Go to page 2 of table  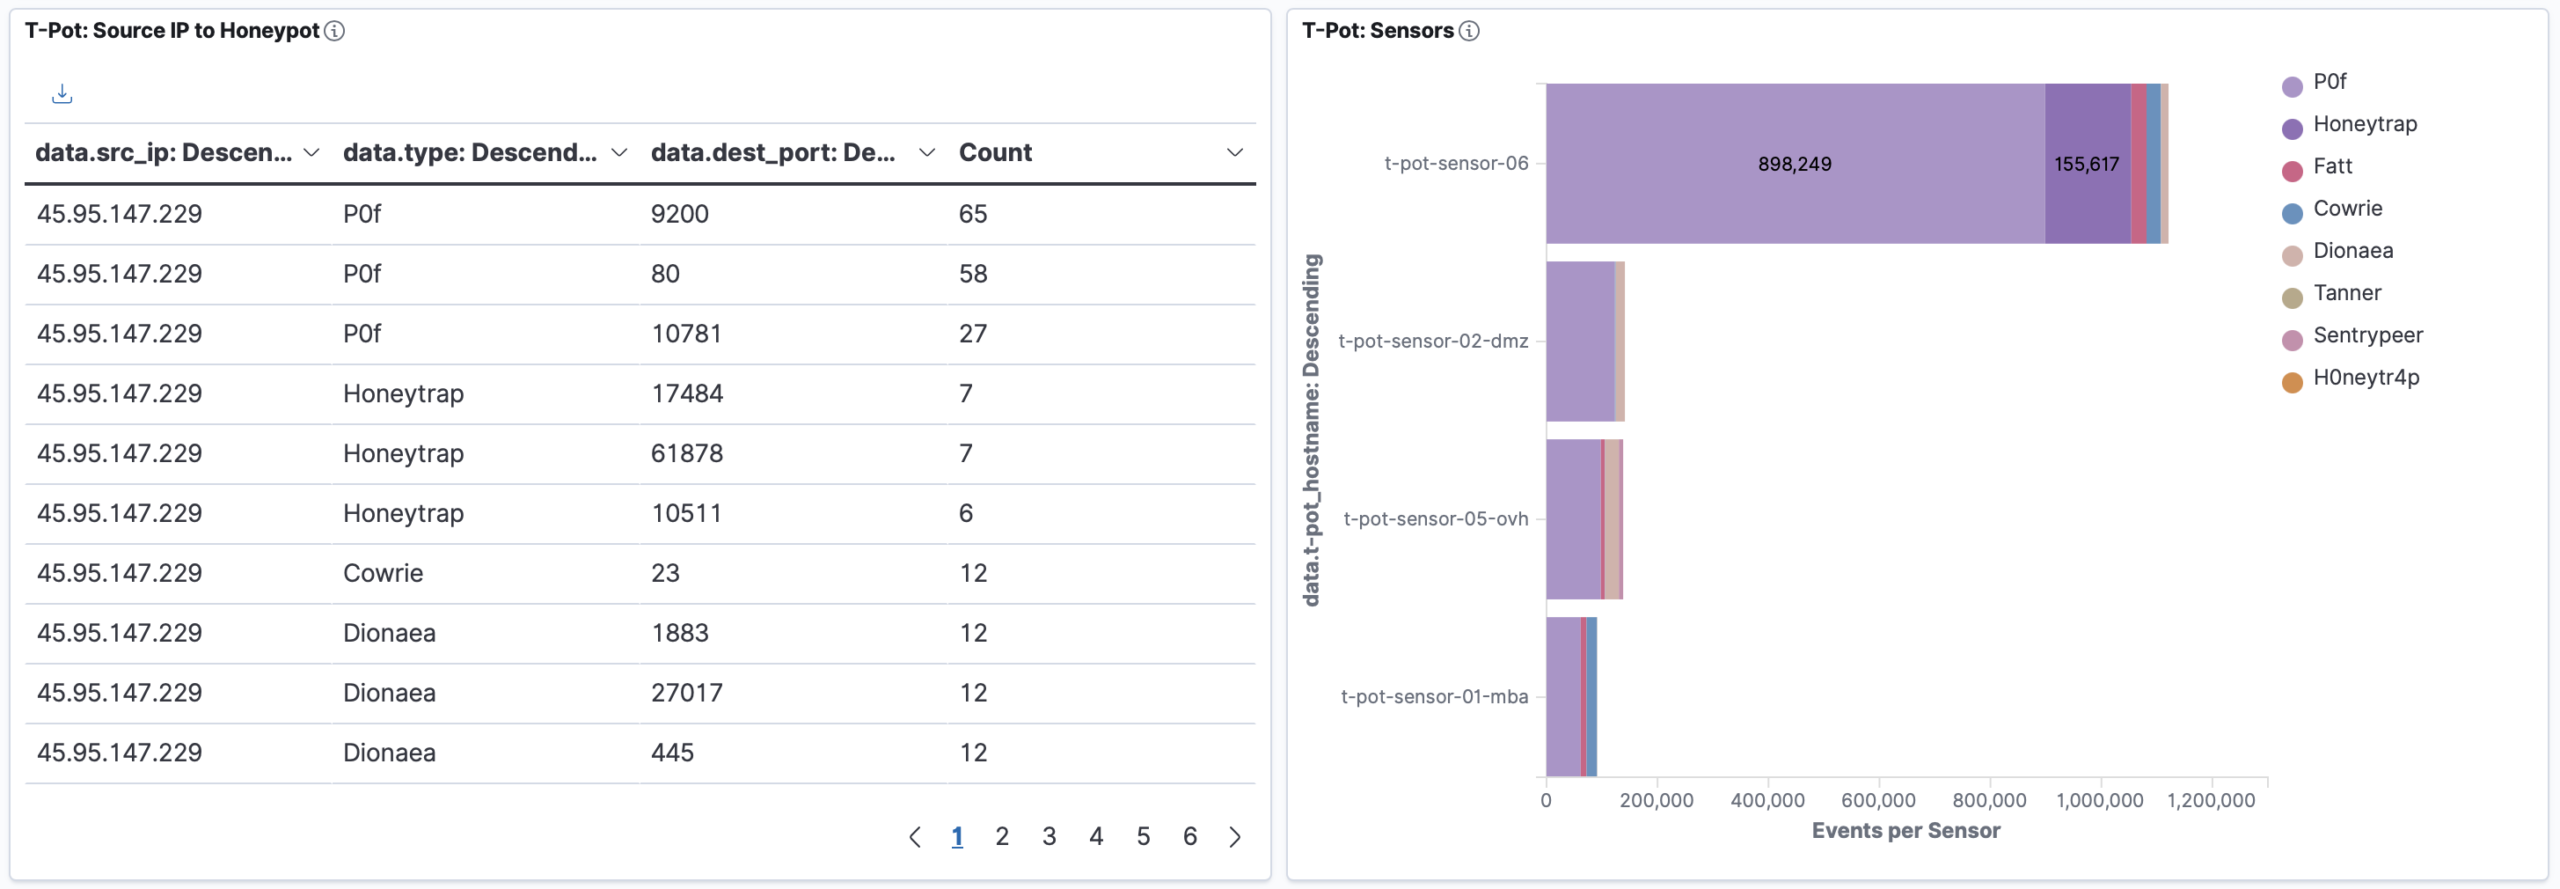pos(1002,837)
